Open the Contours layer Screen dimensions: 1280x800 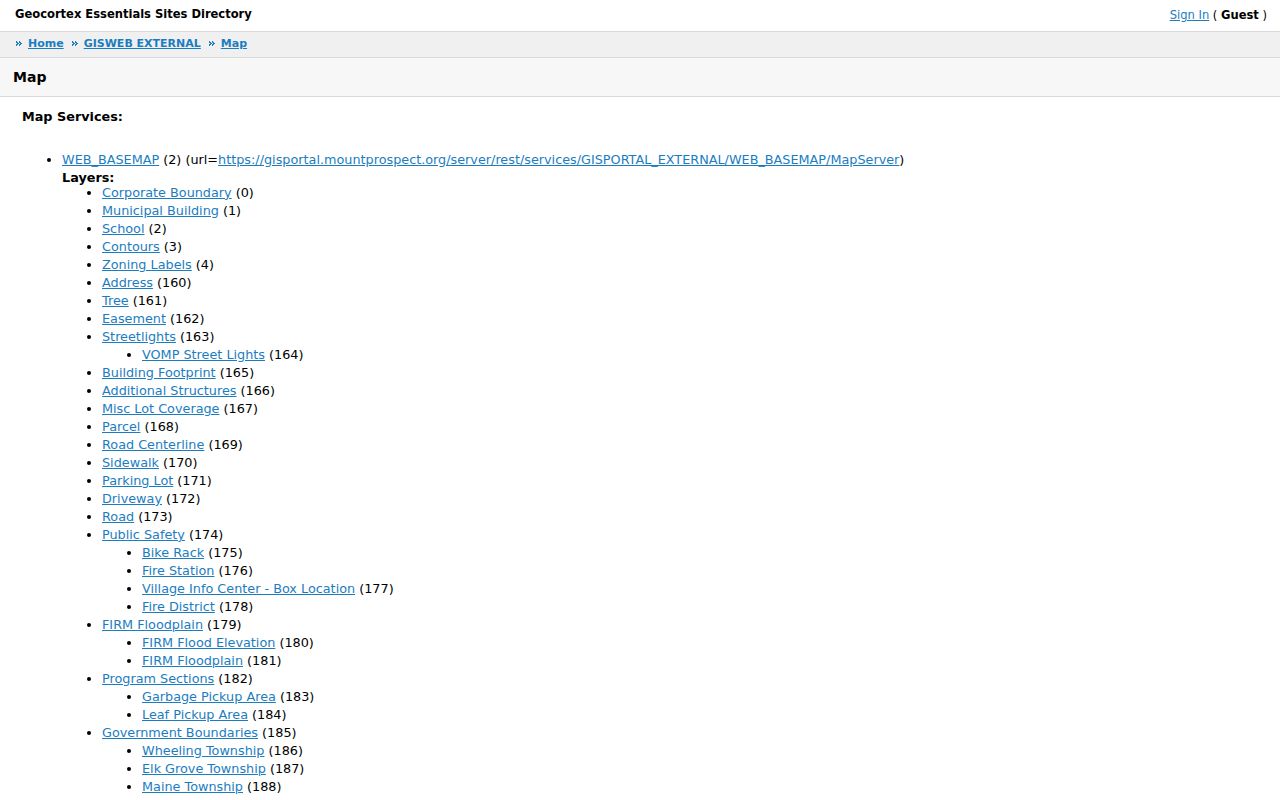[131, 247]
